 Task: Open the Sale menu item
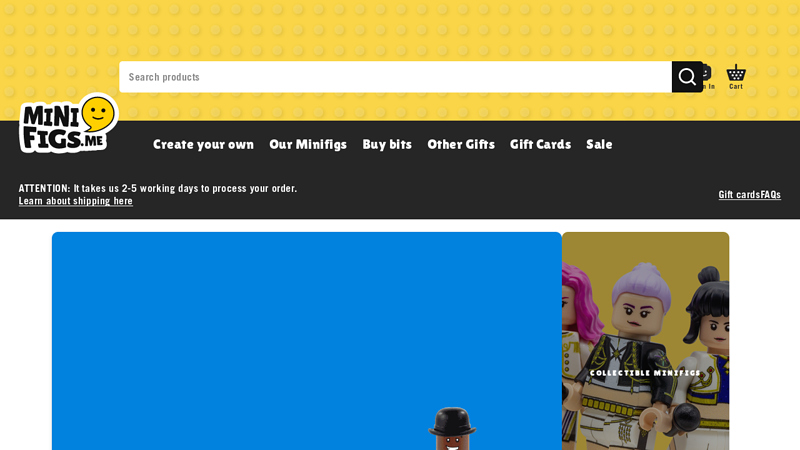pyautogui.click(x=599, y=144)
